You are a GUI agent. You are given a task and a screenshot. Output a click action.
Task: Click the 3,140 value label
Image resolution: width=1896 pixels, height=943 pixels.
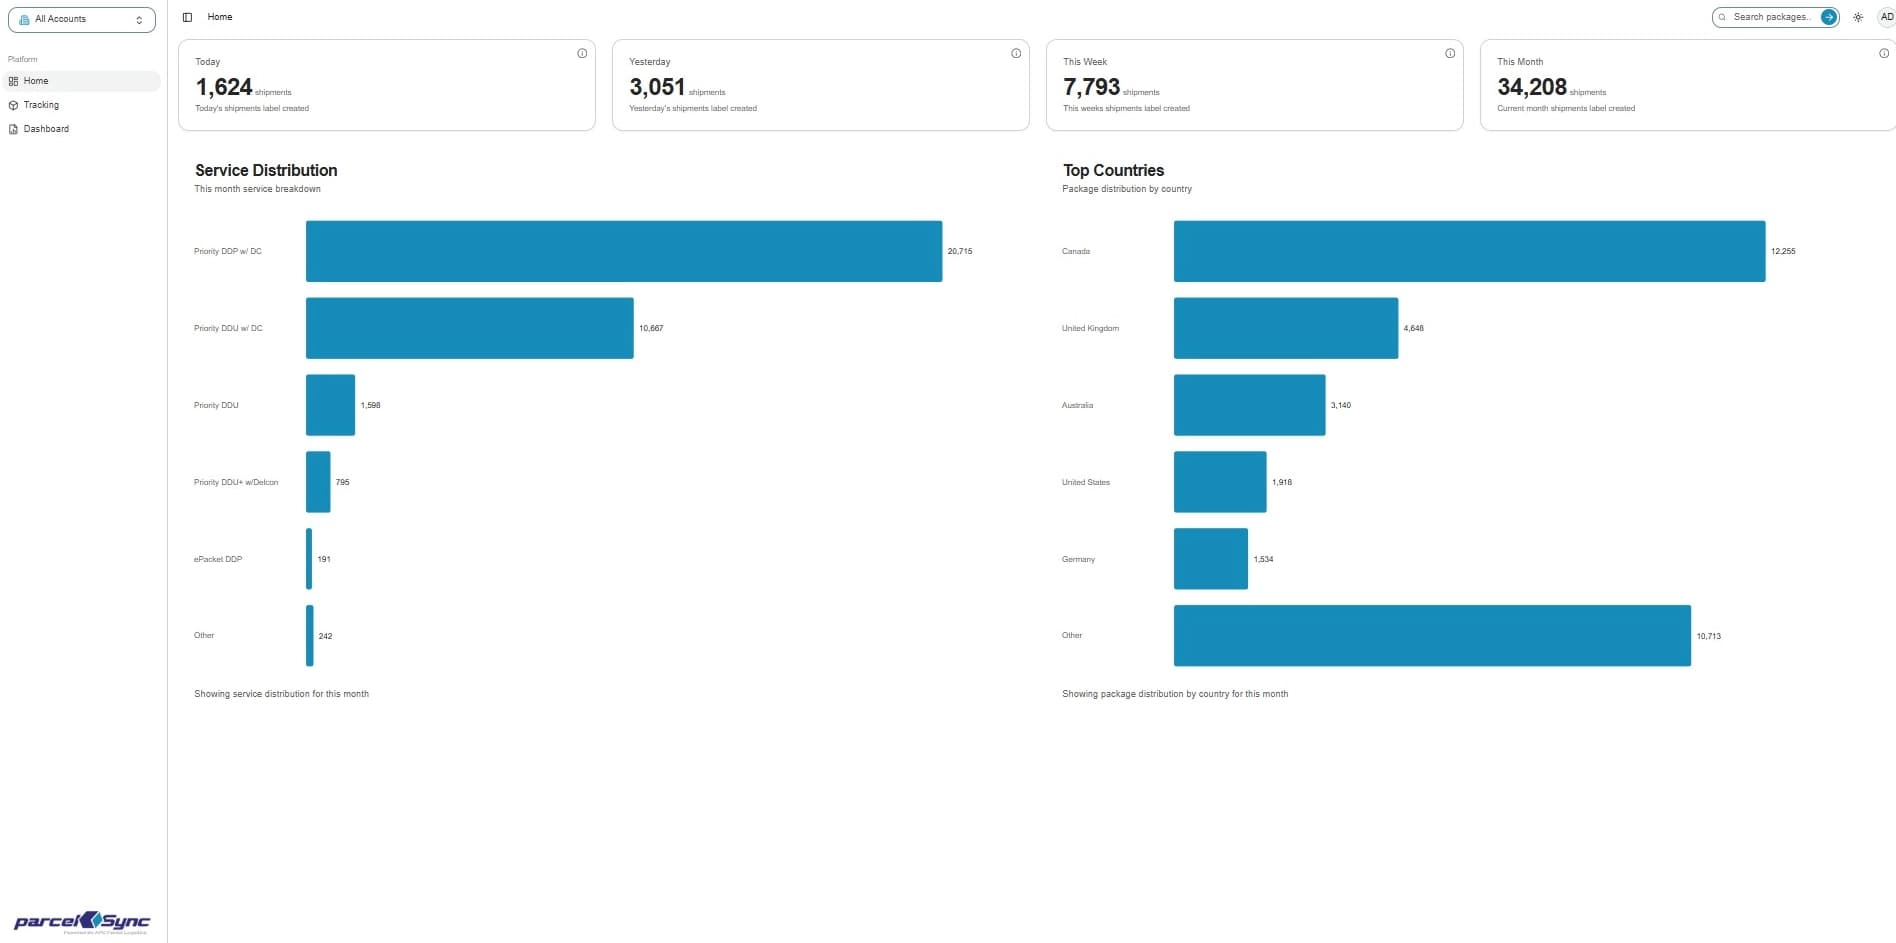pos(1340,405)
